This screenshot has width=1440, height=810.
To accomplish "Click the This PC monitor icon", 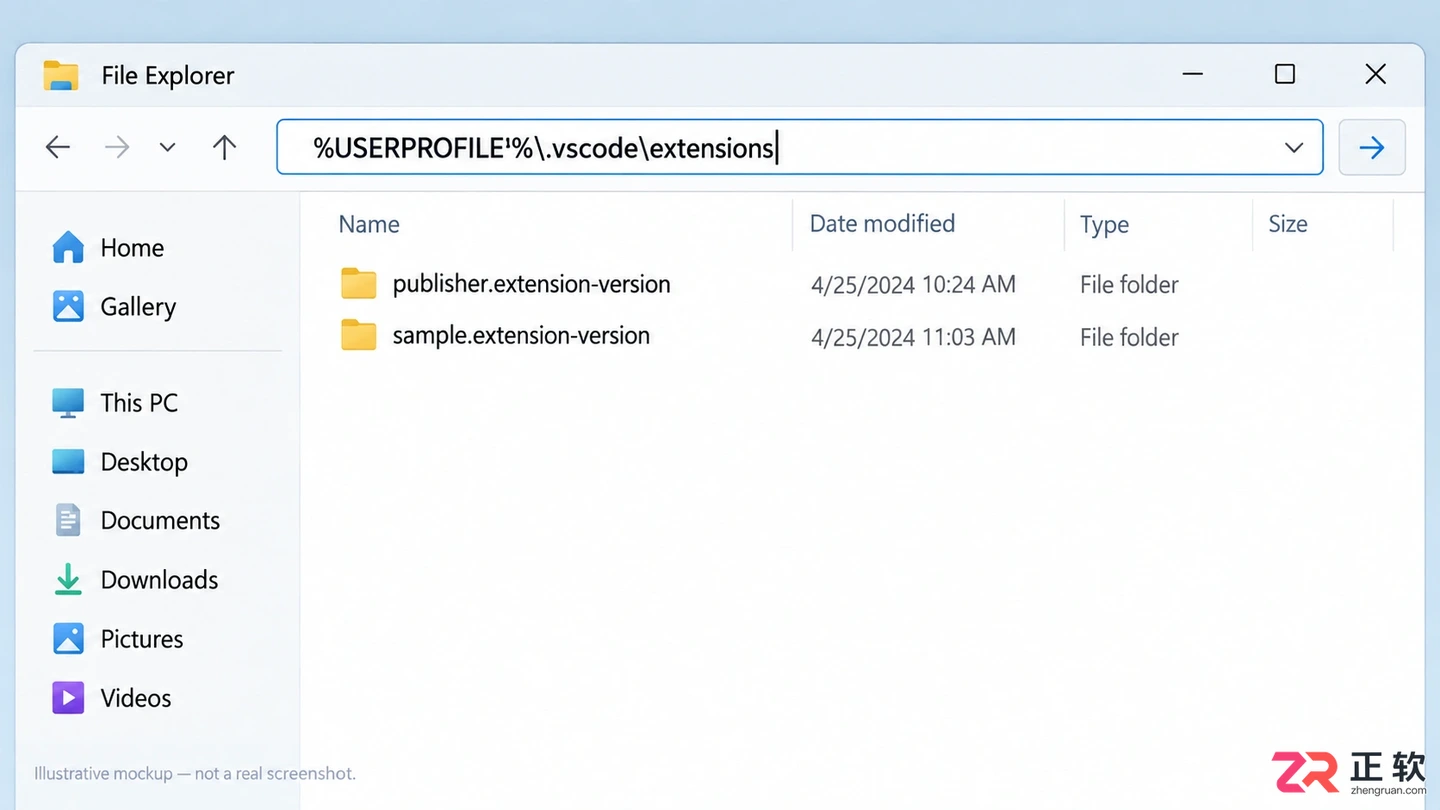I will (68, 403).
